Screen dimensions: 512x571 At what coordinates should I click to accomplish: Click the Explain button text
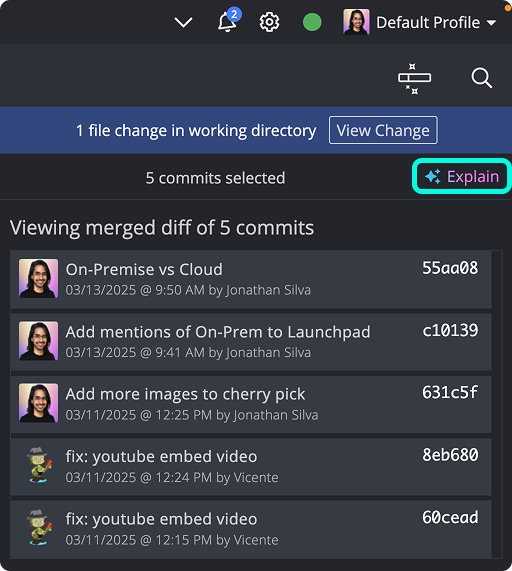tap(473, 177)
